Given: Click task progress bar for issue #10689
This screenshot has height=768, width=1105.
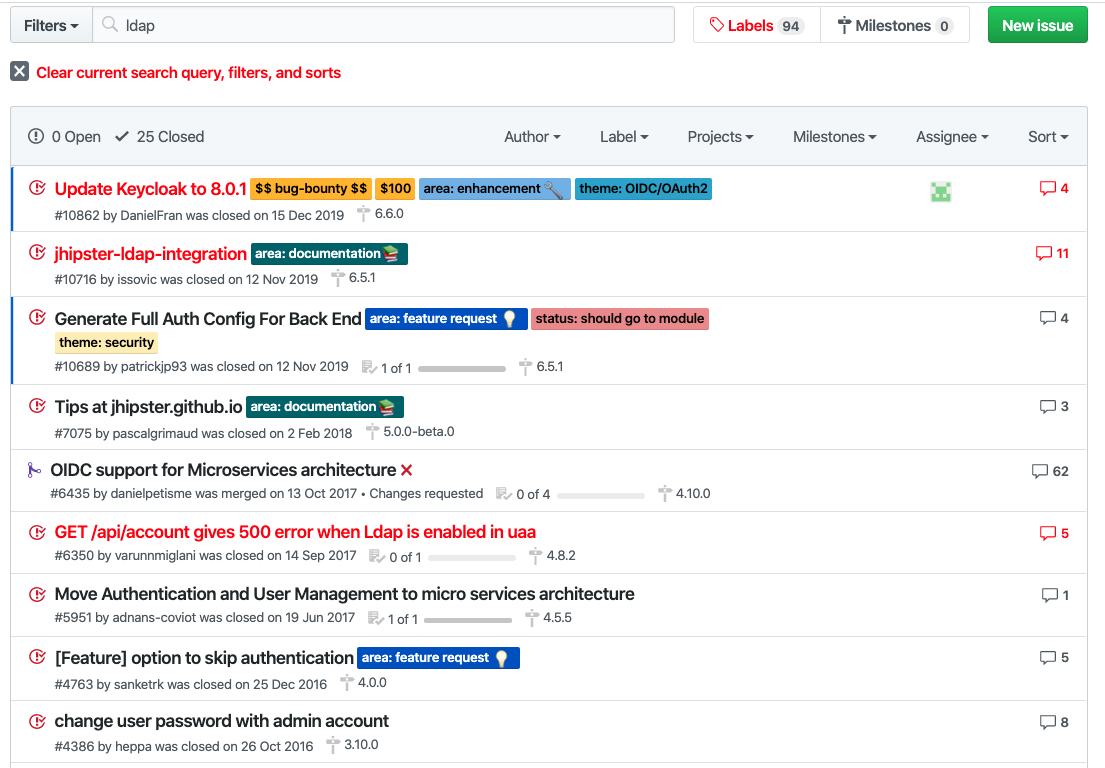Looking at the screenshot, I should pyautogui.click(x=462, y=368).
